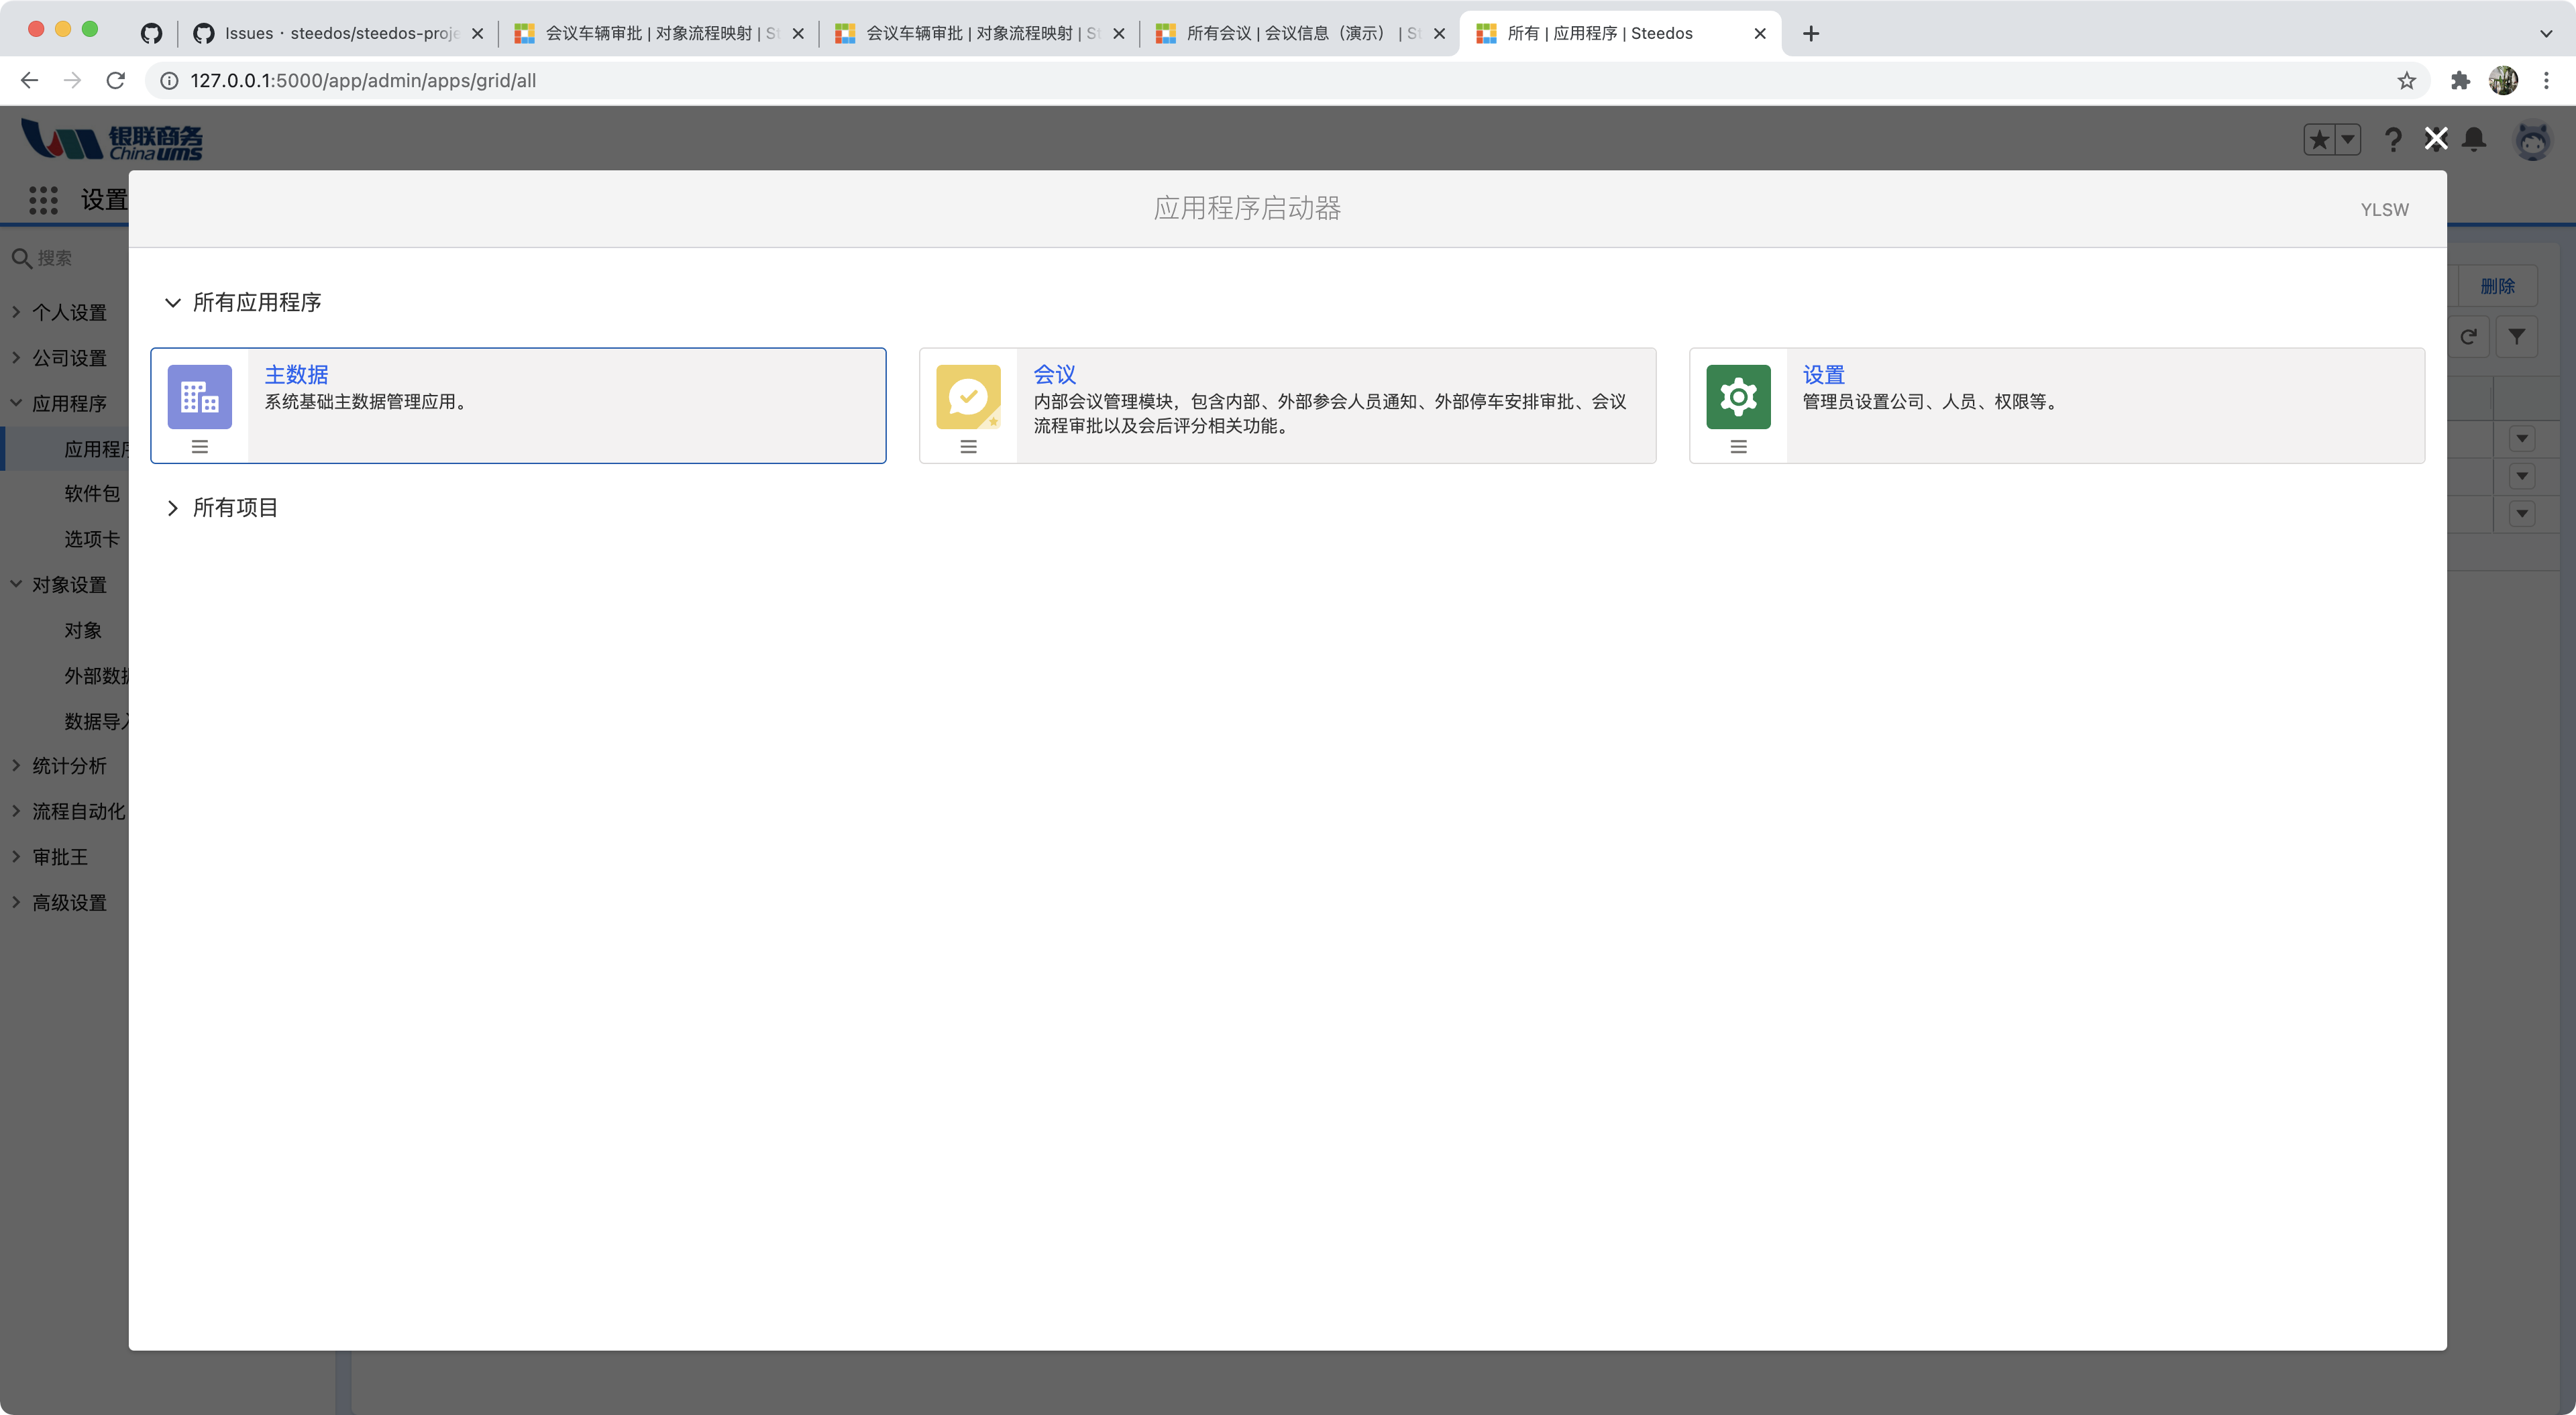This screenshot has height=1415, width=2576.
Task: Open the 会议 app chat icon
Action: tap(968, 396)
